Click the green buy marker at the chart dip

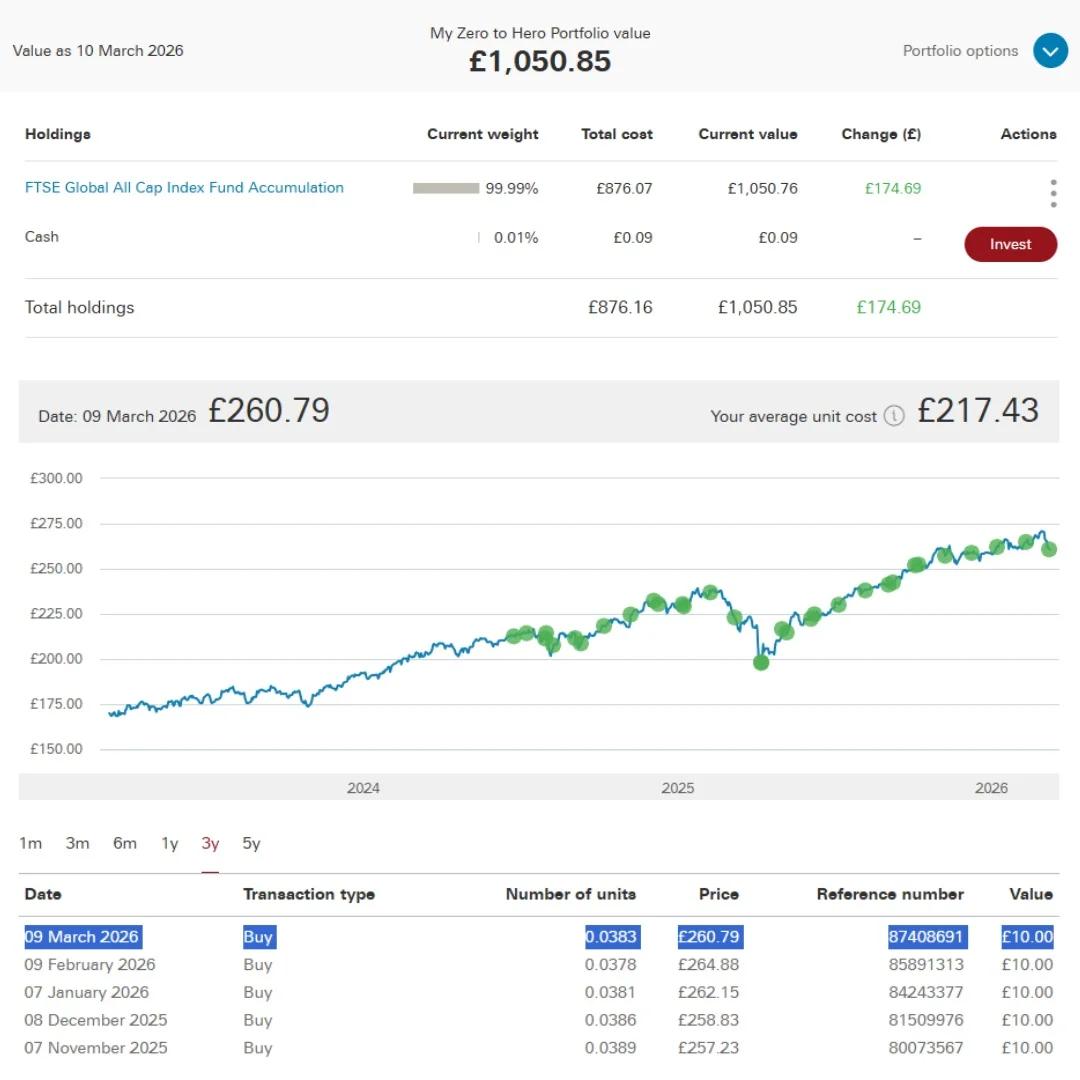[x=762, y=662]
